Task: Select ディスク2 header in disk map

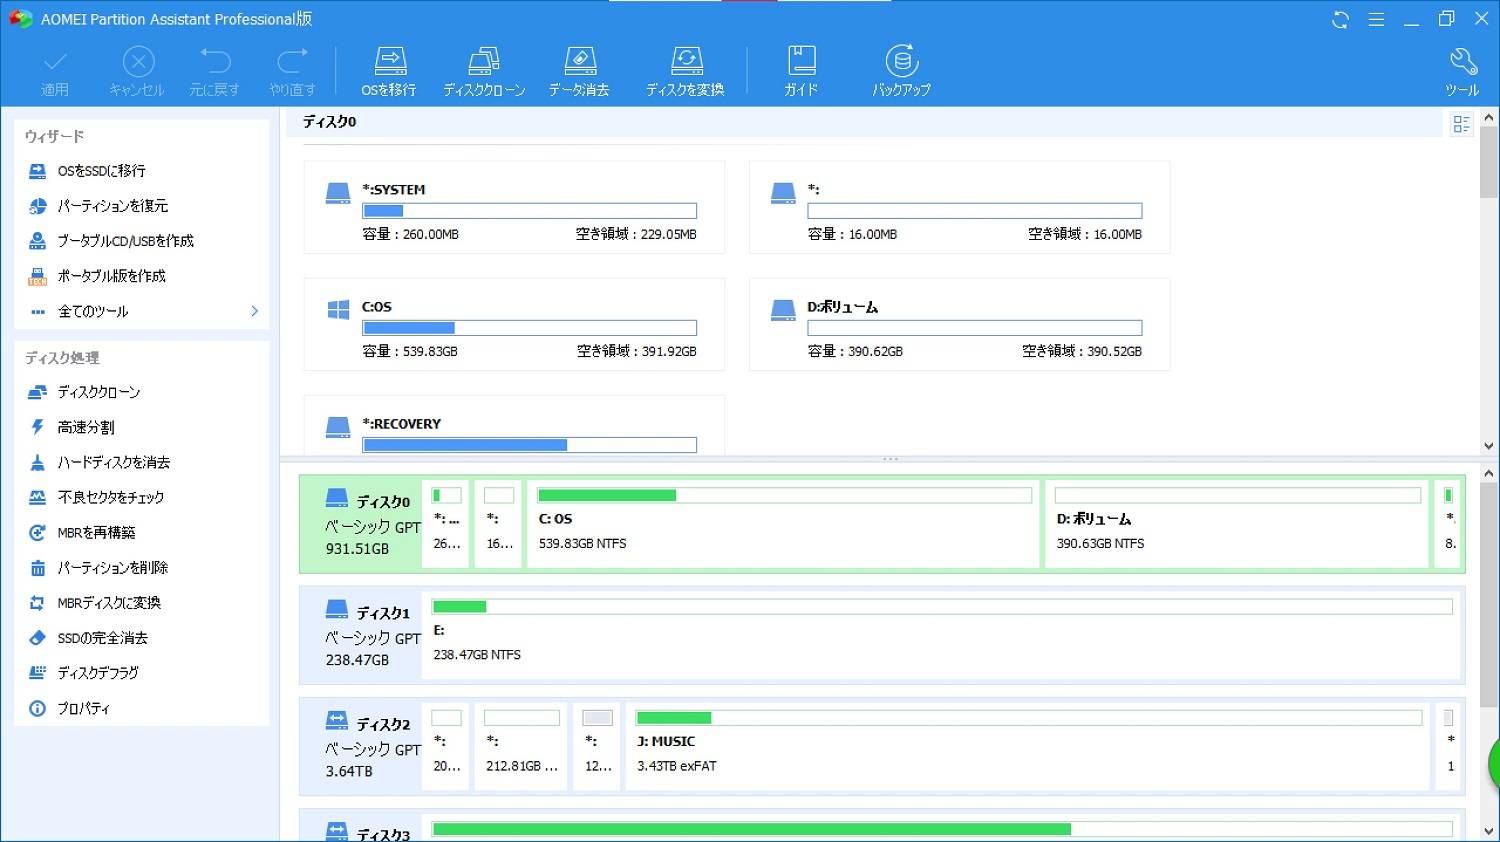Action: click(x=362, y=746)
